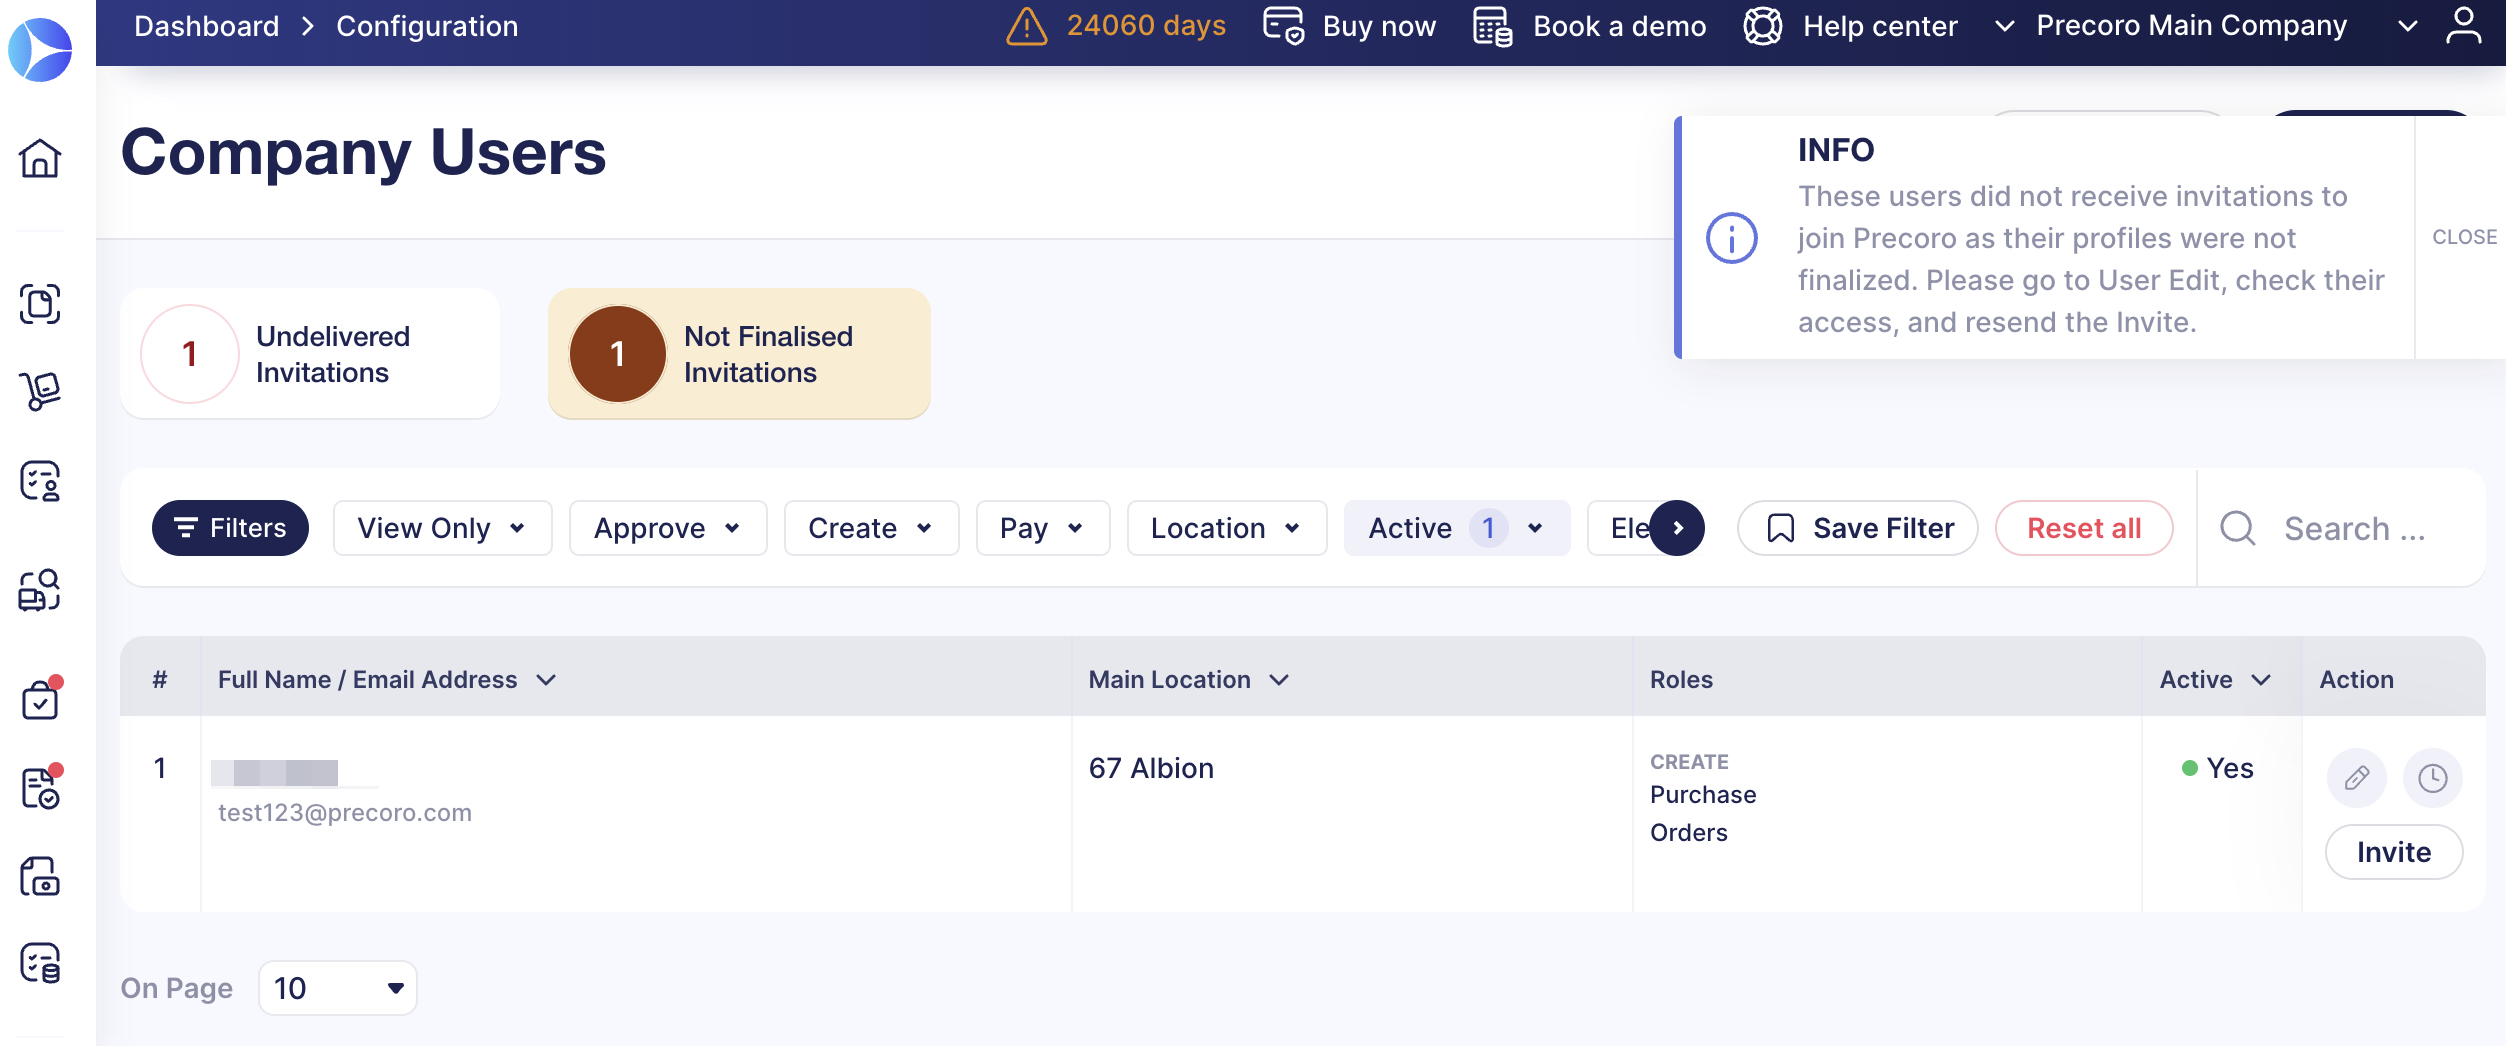Viewport: 2506px width, 1046px height.
Task: Click the Invite button
Action: click(x=2393, y=852)
